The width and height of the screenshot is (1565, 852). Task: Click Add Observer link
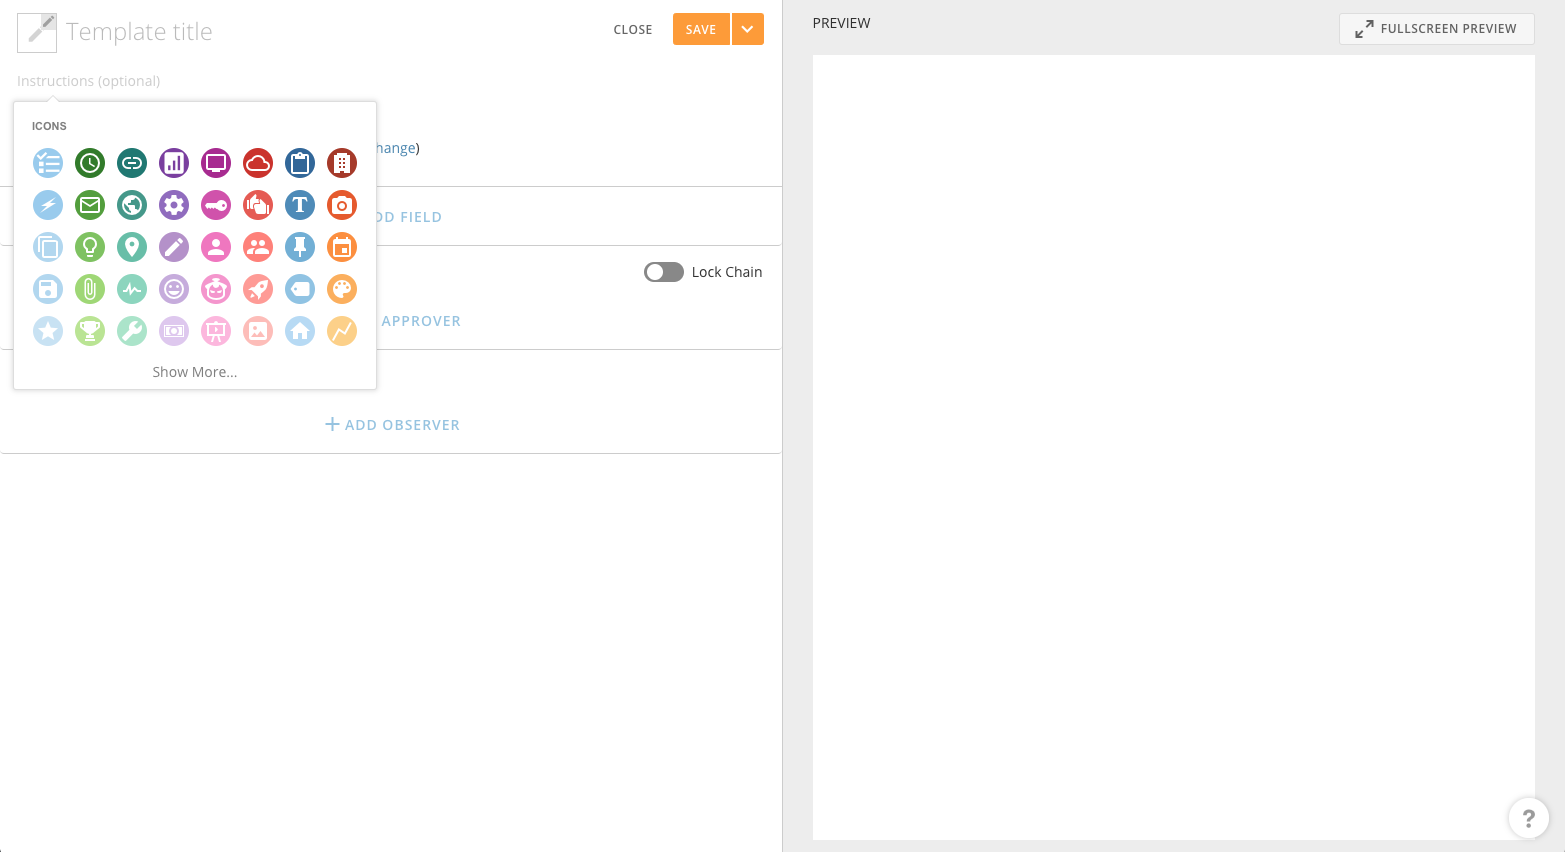[x=393, y=425]
